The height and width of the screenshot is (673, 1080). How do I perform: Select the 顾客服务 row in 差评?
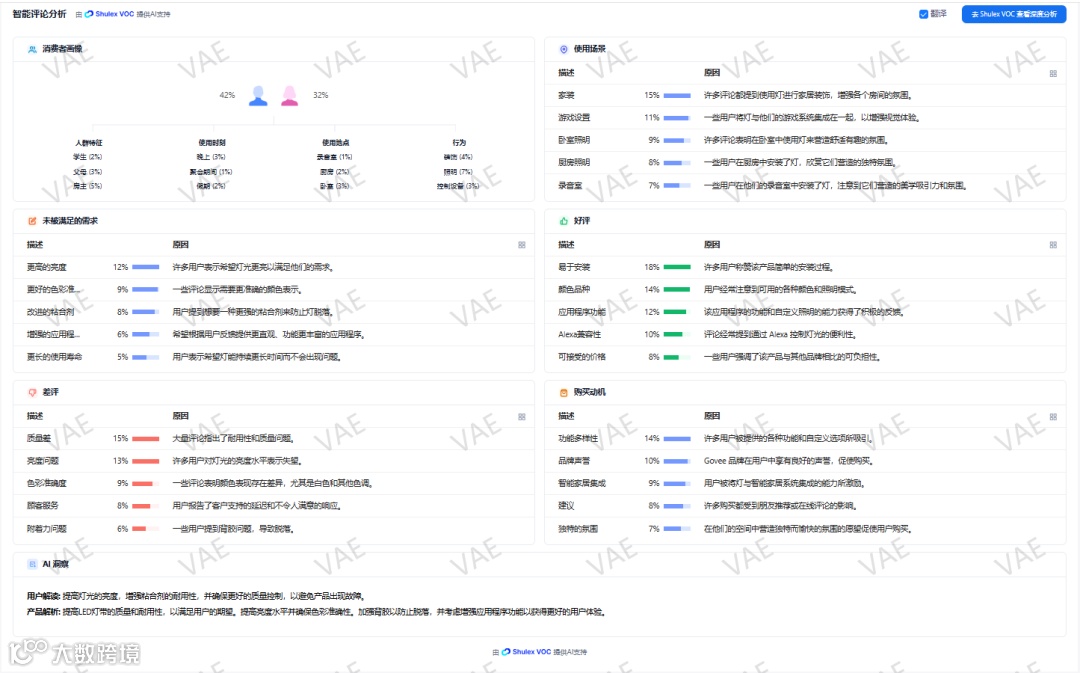[x=273, y=506]
